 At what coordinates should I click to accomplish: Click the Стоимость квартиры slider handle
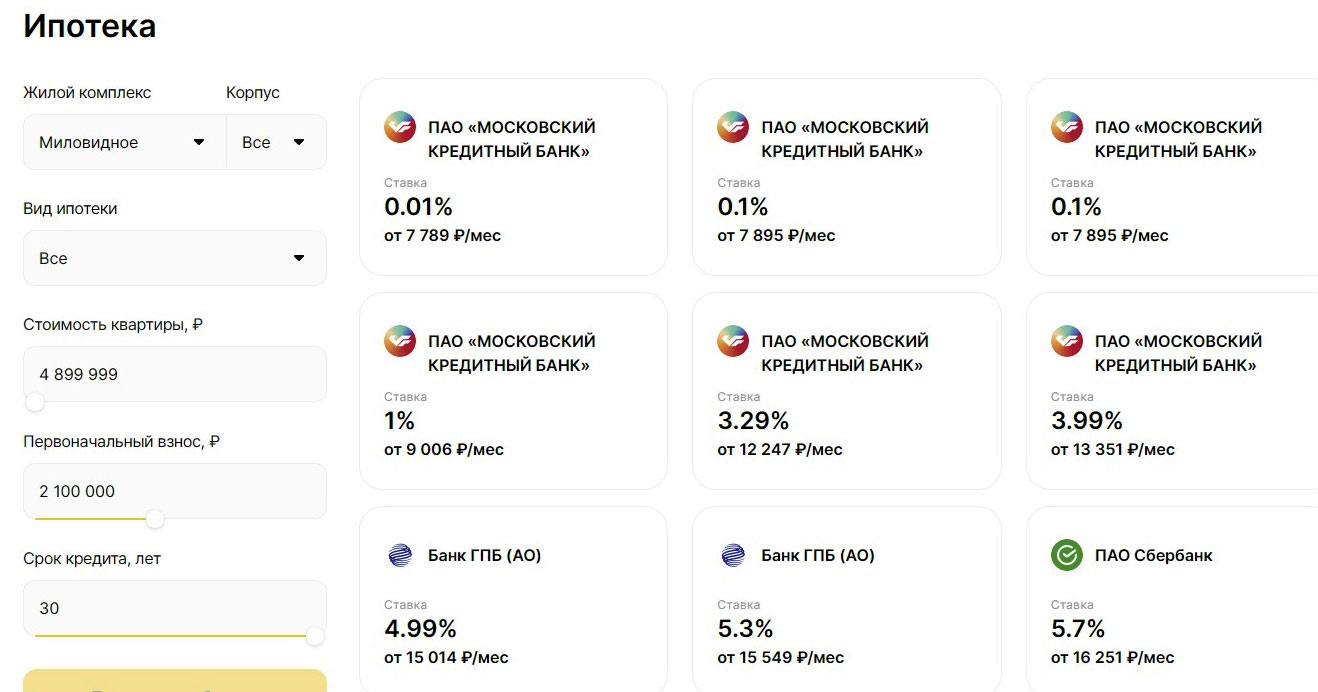point(35,402)
